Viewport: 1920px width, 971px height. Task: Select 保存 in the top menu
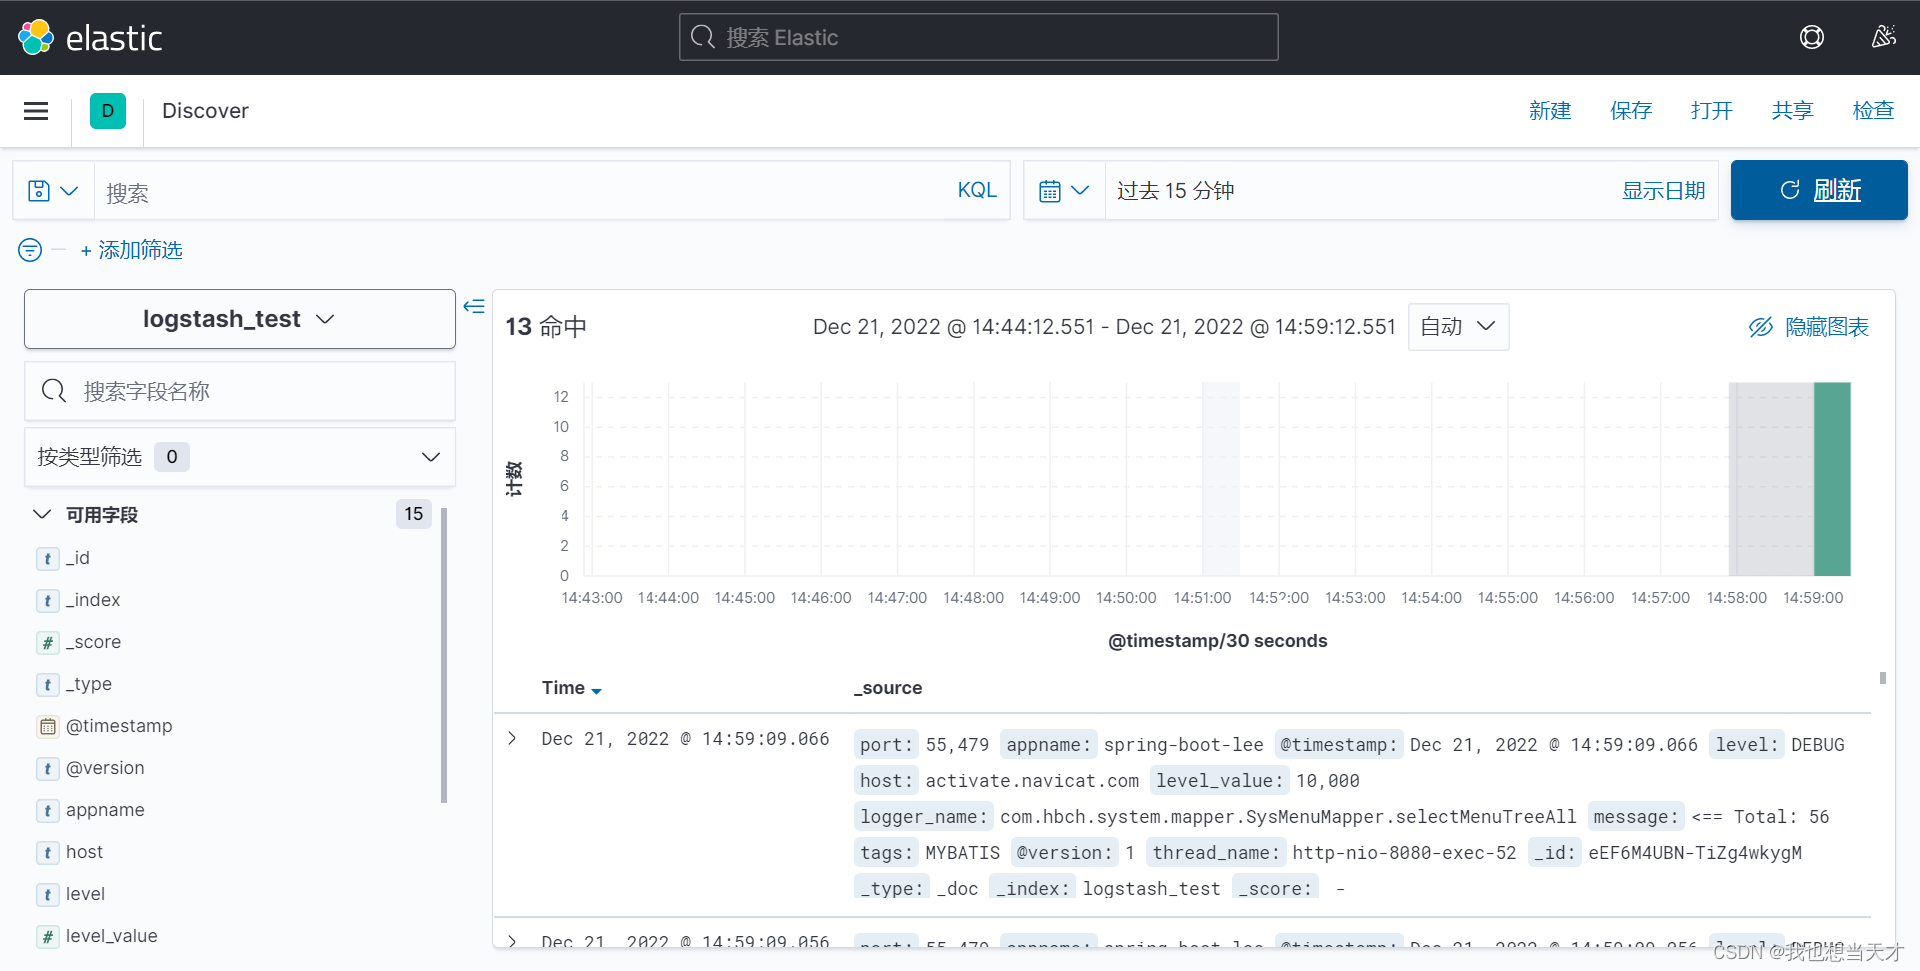1630,111
